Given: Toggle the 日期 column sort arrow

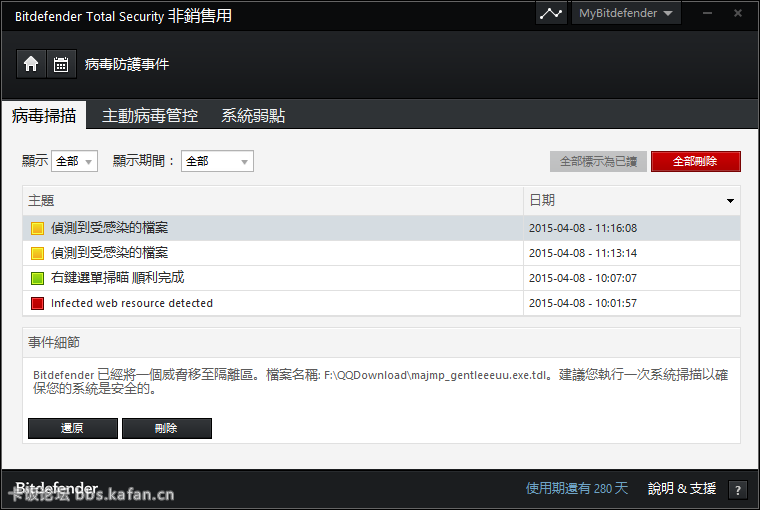Looking at the screenshot, I should [x=730, y=201].
